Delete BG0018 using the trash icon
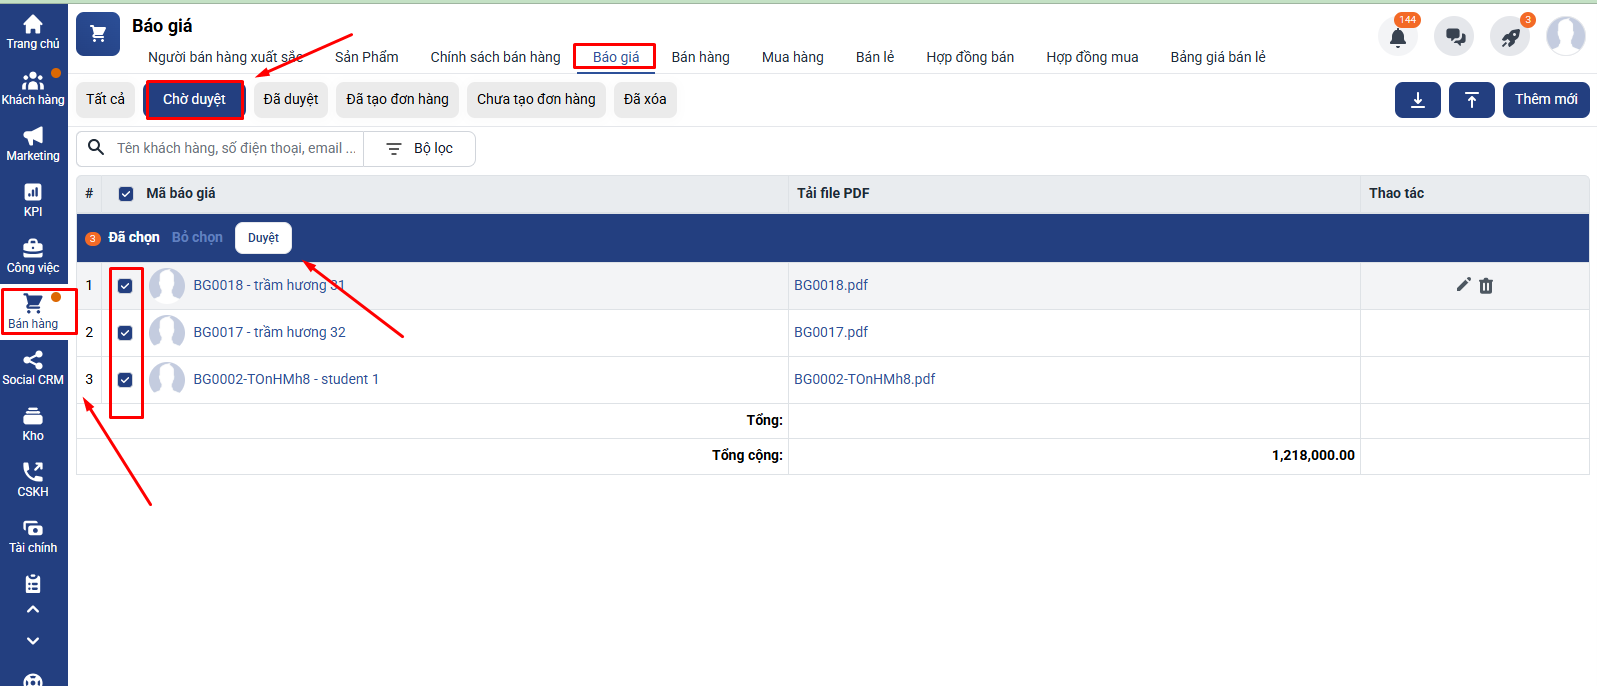The image size is (1597, 686). (1486, 286)
